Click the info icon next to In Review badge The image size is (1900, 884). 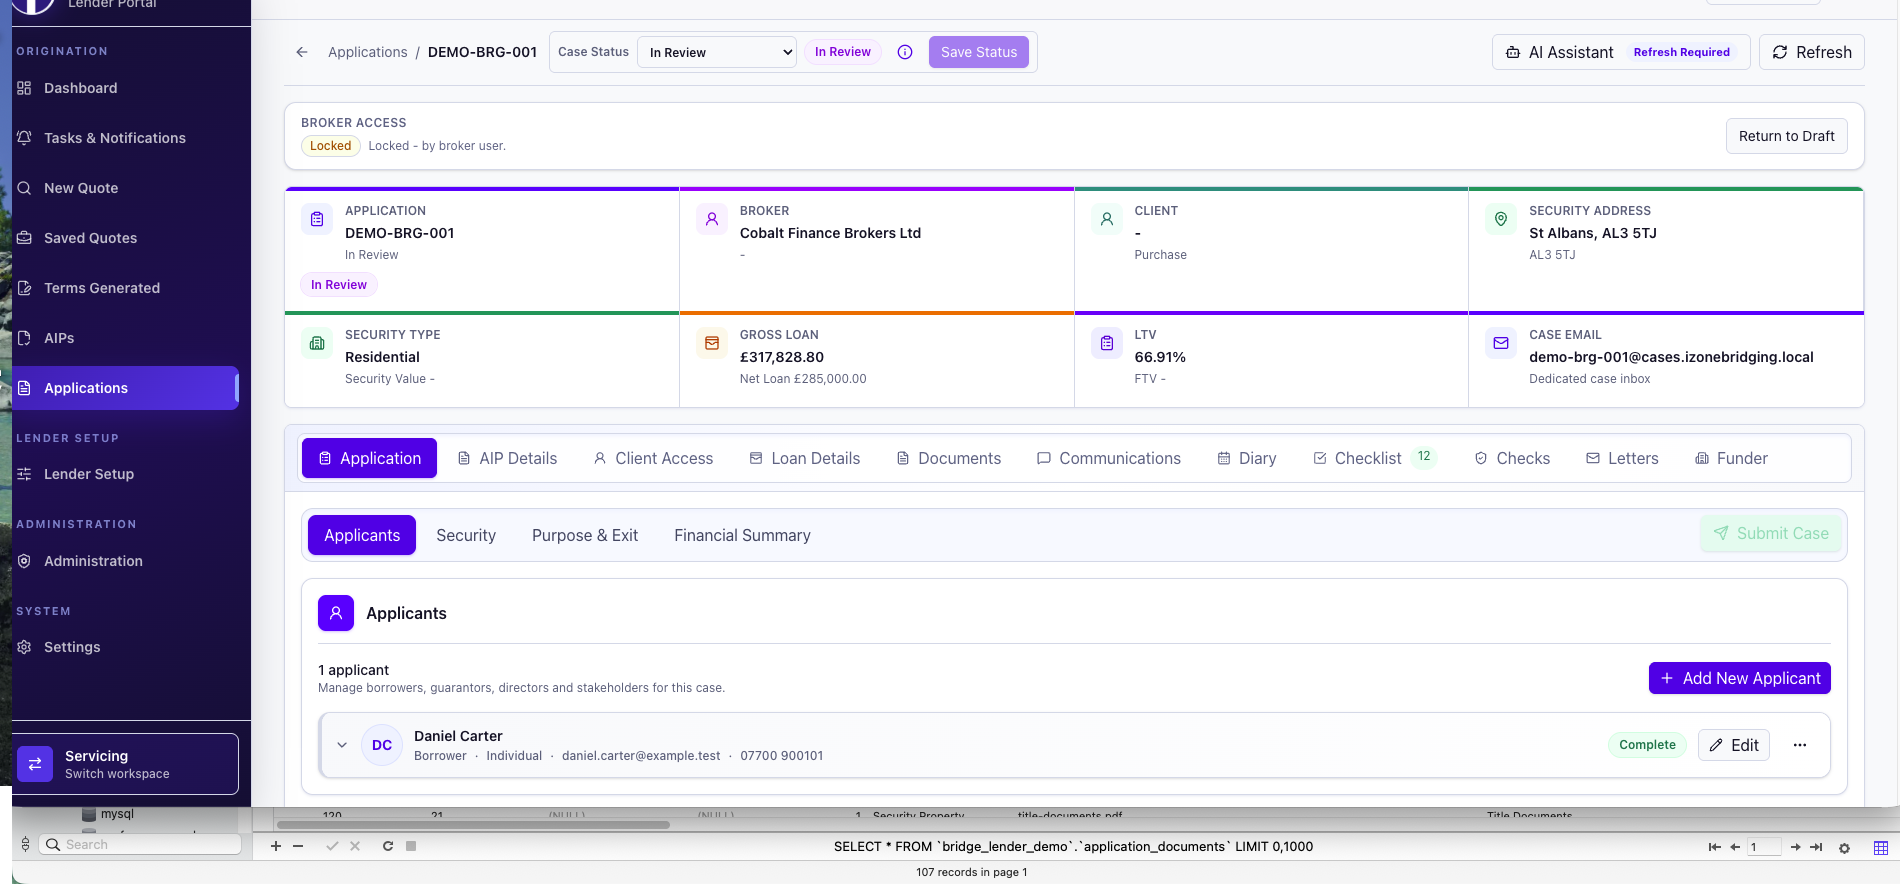[905, 52]
